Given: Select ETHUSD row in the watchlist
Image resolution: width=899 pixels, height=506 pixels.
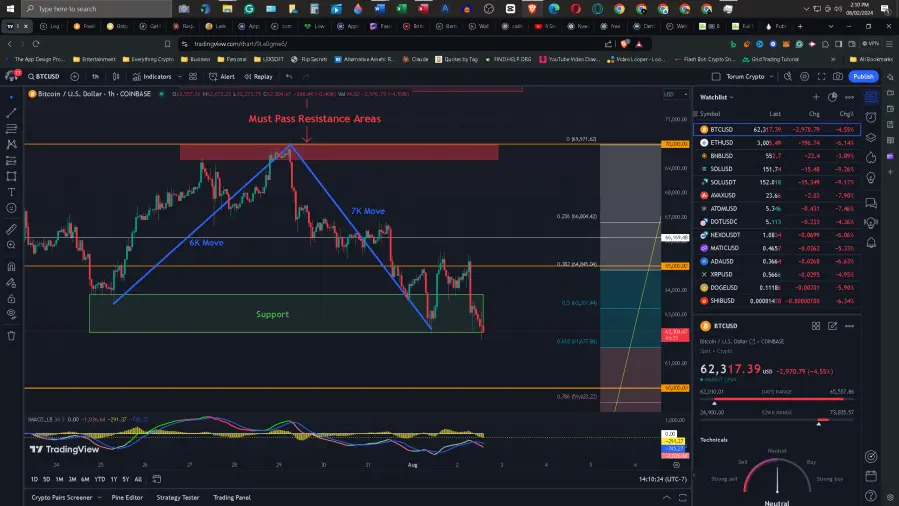Looking at the screenshot, I should (x=777, y=143).
